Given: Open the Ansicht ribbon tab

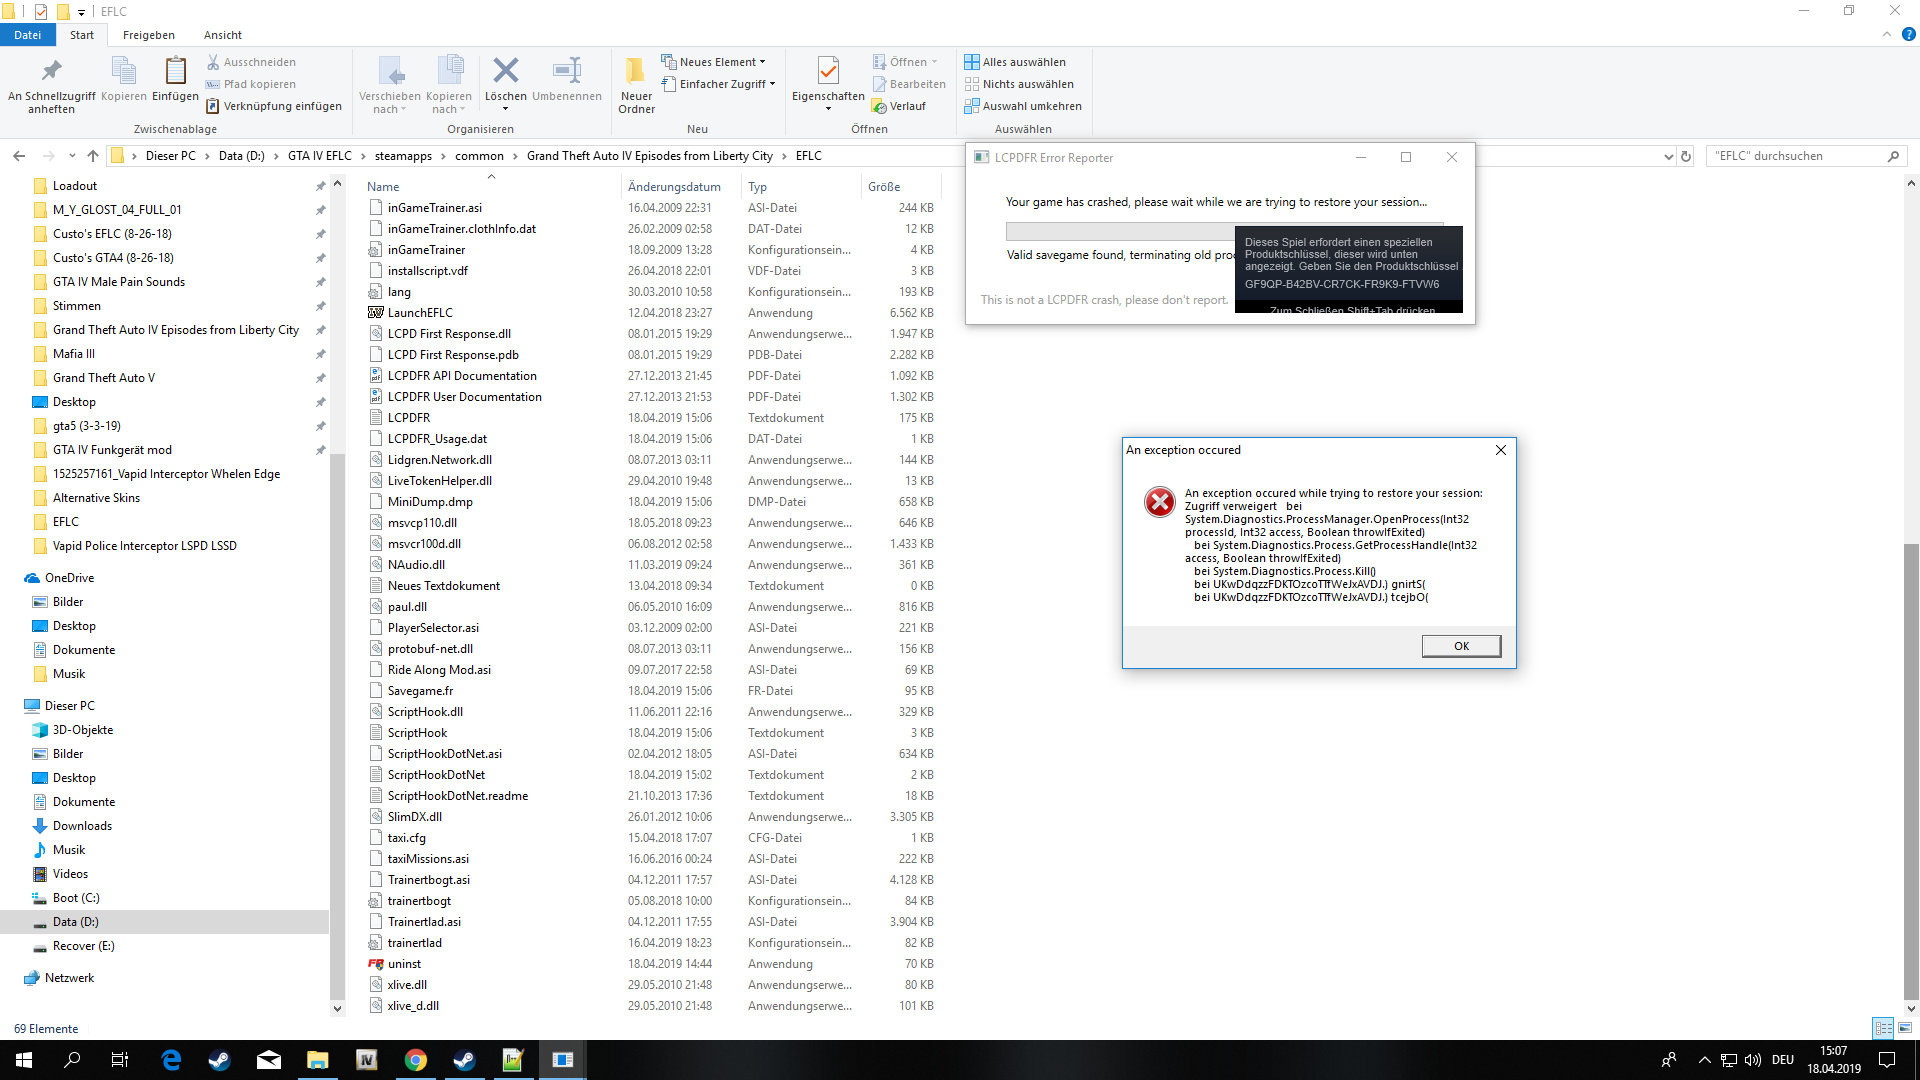Looking at the screenshot, I should pos(222,35).
